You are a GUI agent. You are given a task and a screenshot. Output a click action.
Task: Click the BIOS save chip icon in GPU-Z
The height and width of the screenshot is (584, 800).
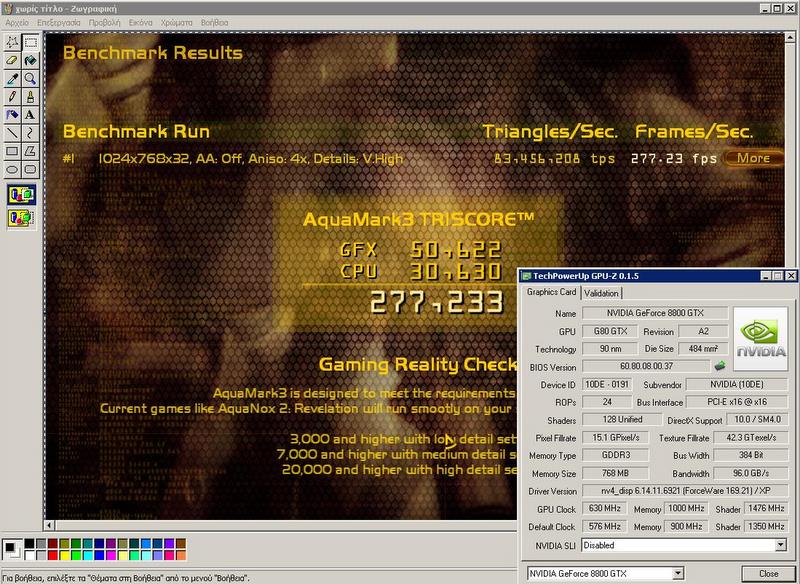(x=720, y=366)
